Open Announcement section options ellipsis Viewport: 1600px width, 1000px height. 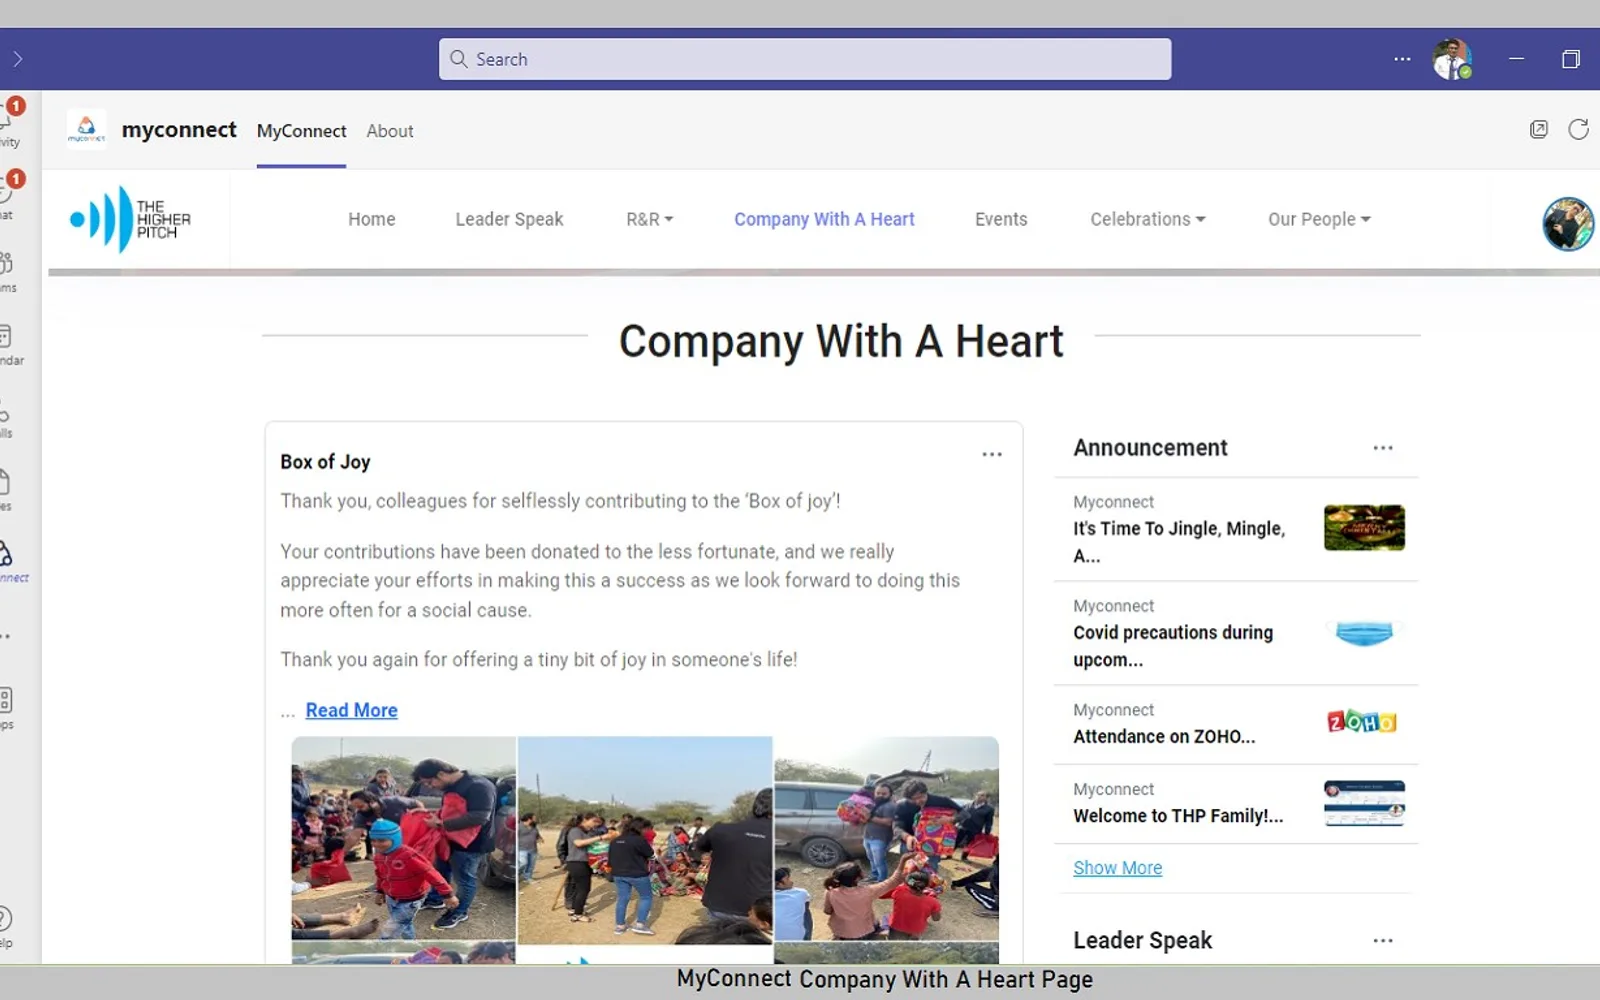[1383, 448]
